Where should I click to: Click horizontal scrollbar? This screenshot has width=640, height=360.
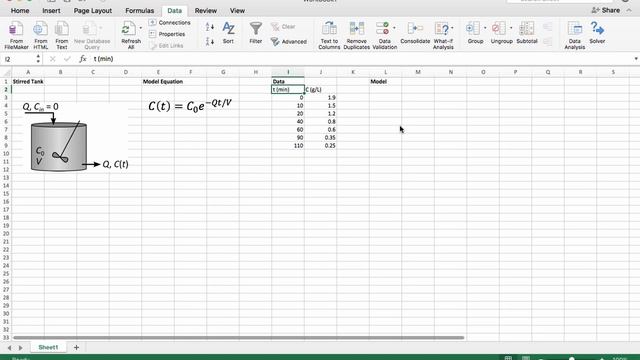coord(238,338)
